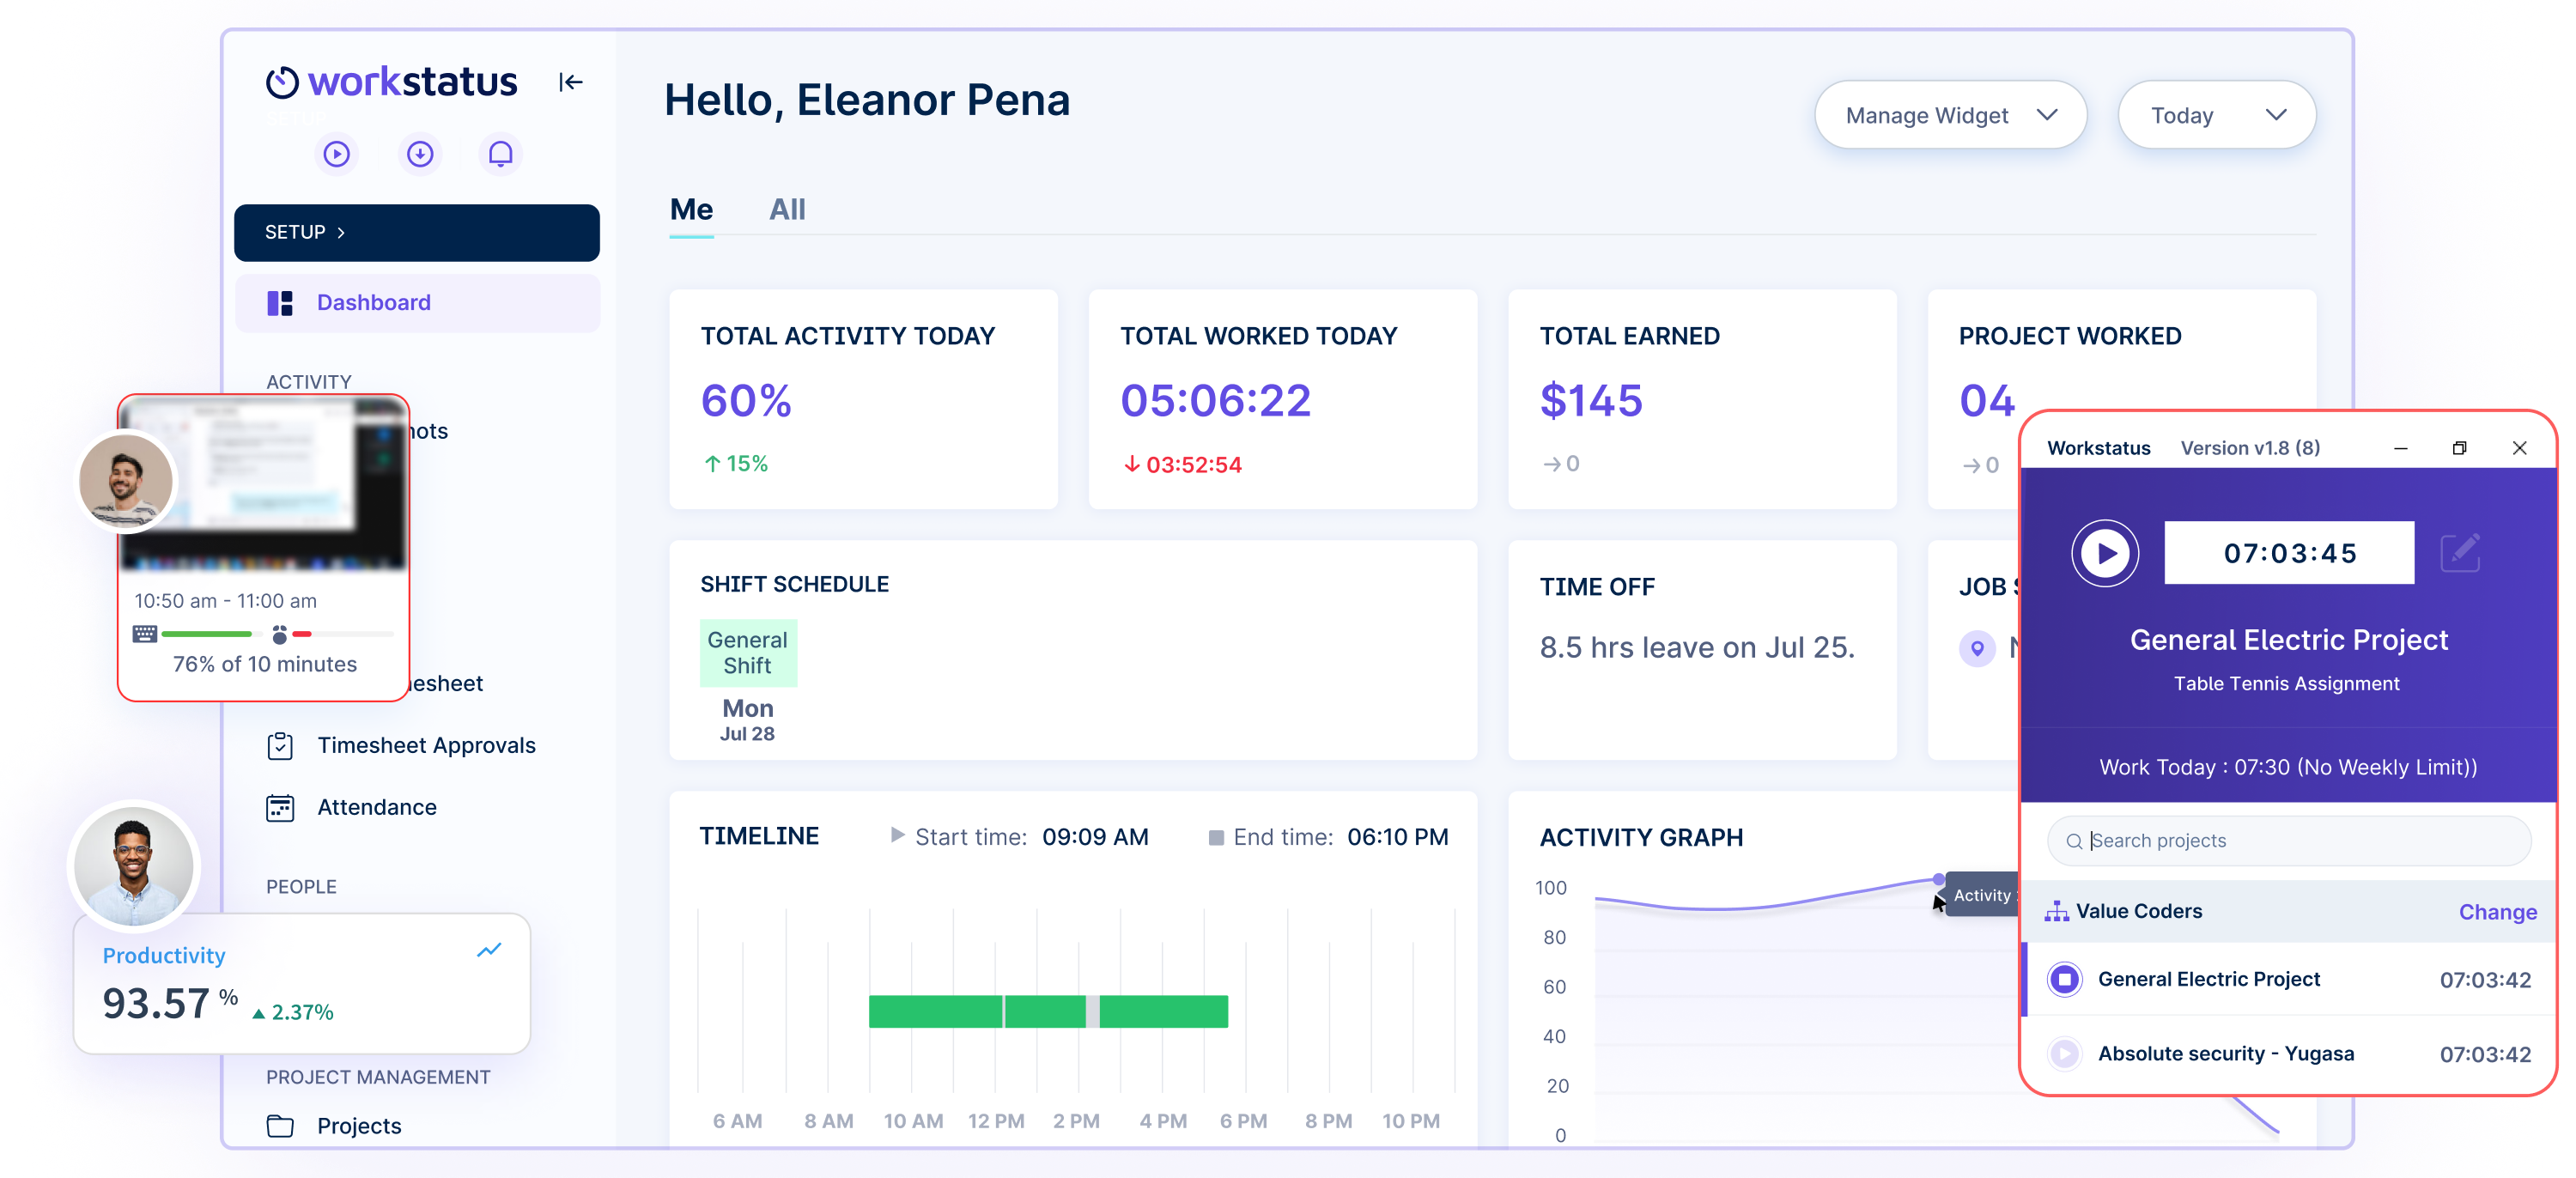Image resolution: width=2576 pixels, height=1178 pixels.
Task: Click the mouse activity icon in screenshot card
Action: click(280, 634)
